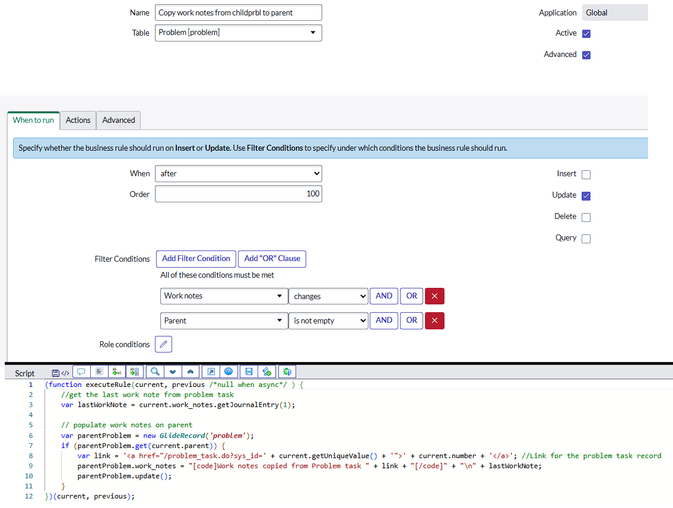Click AND button on Work notes row
Screen dimensions: 673x508
384,296
